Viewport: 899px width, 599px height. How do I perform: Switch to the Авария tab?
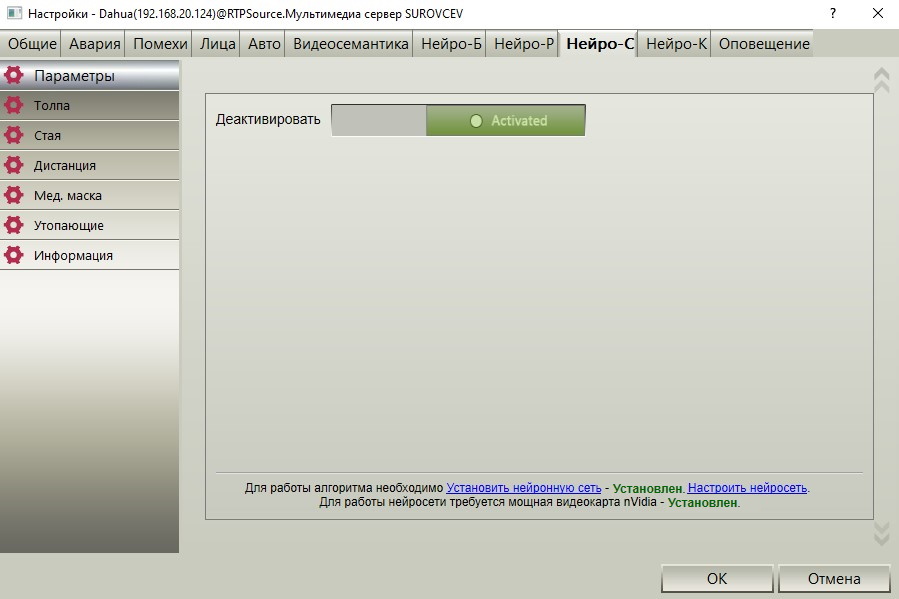click(x=95, y=44)
